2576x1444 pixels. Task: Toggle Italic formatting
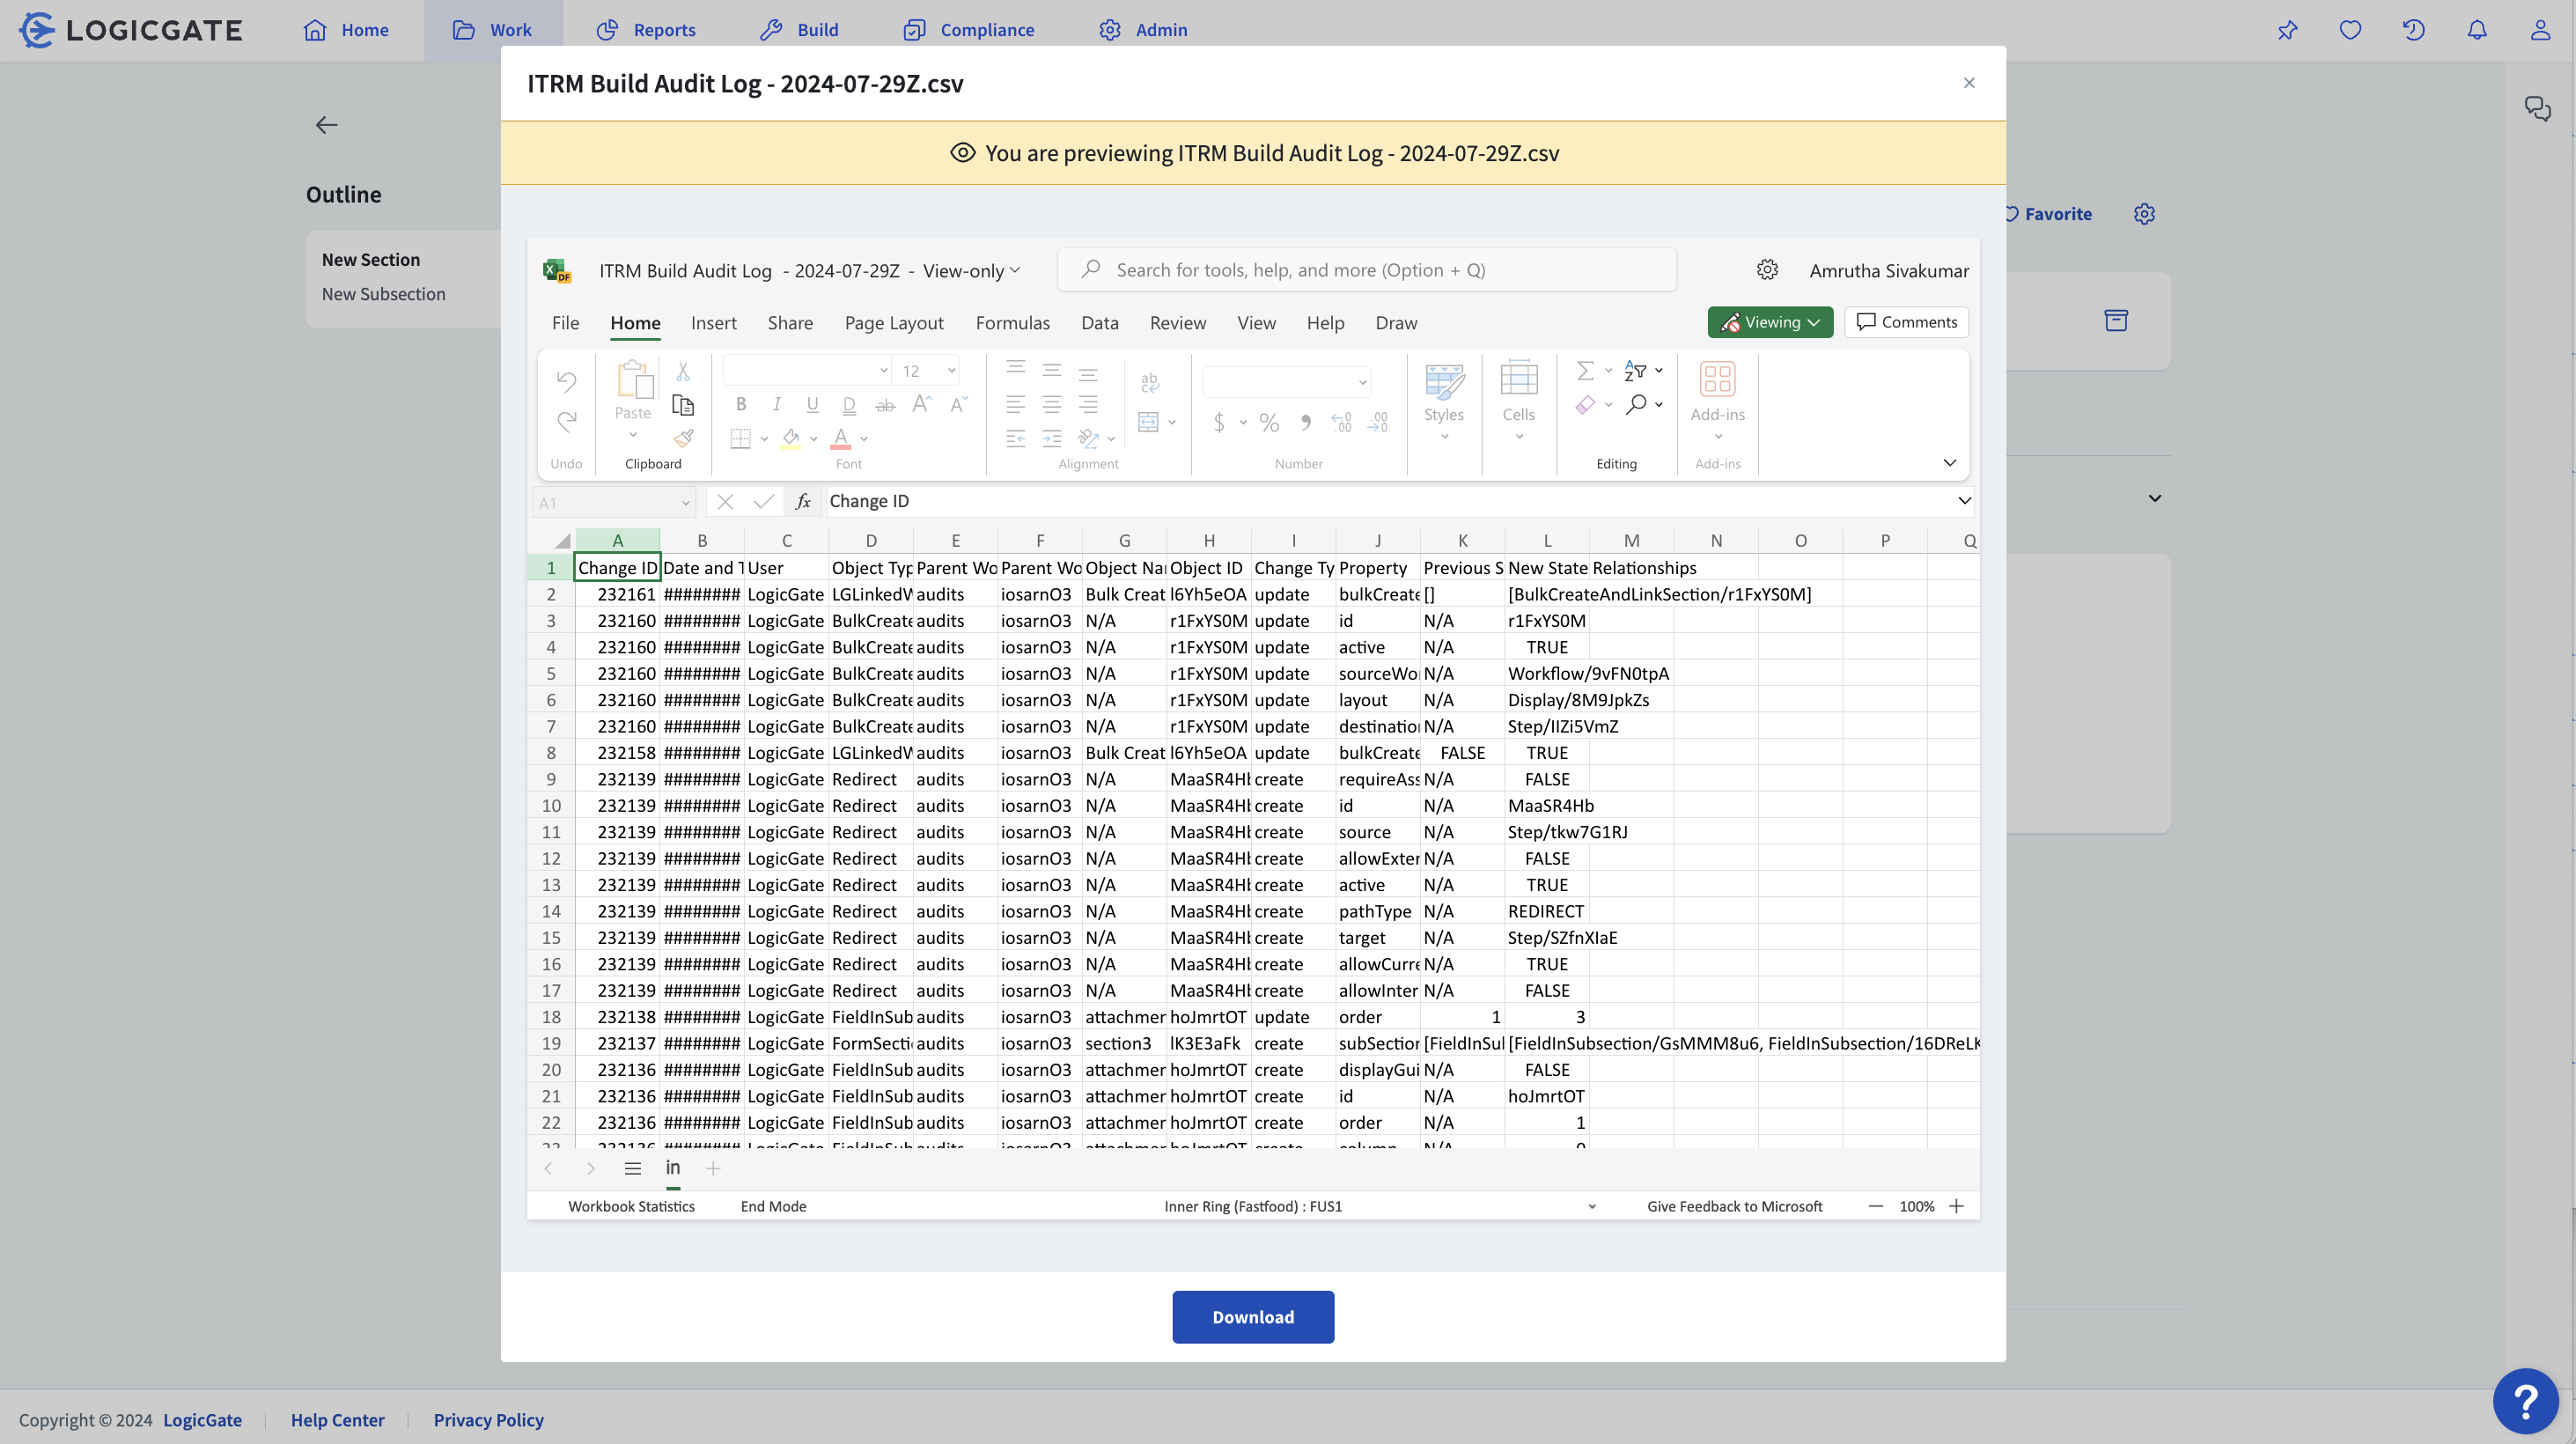(x=776, y=404)
